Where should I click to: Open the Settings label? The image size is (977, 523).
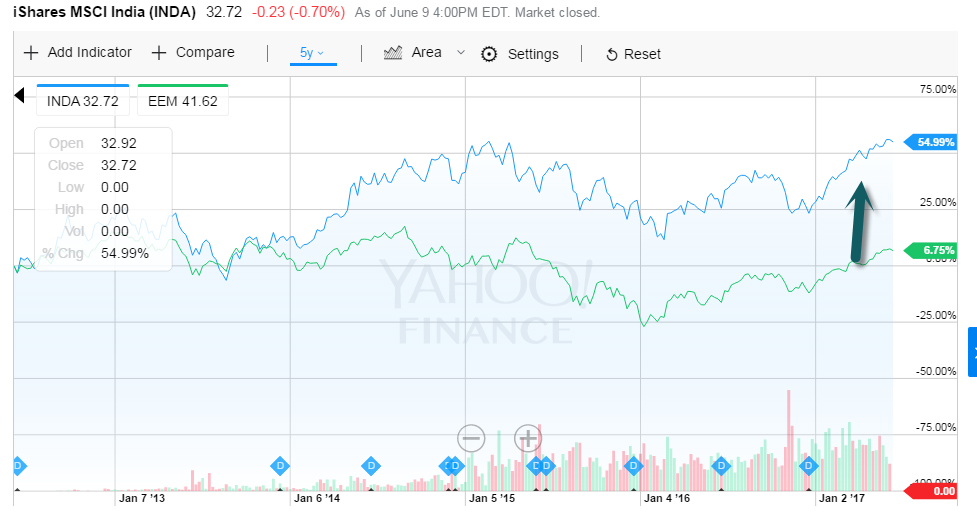[x=533, y=54]
